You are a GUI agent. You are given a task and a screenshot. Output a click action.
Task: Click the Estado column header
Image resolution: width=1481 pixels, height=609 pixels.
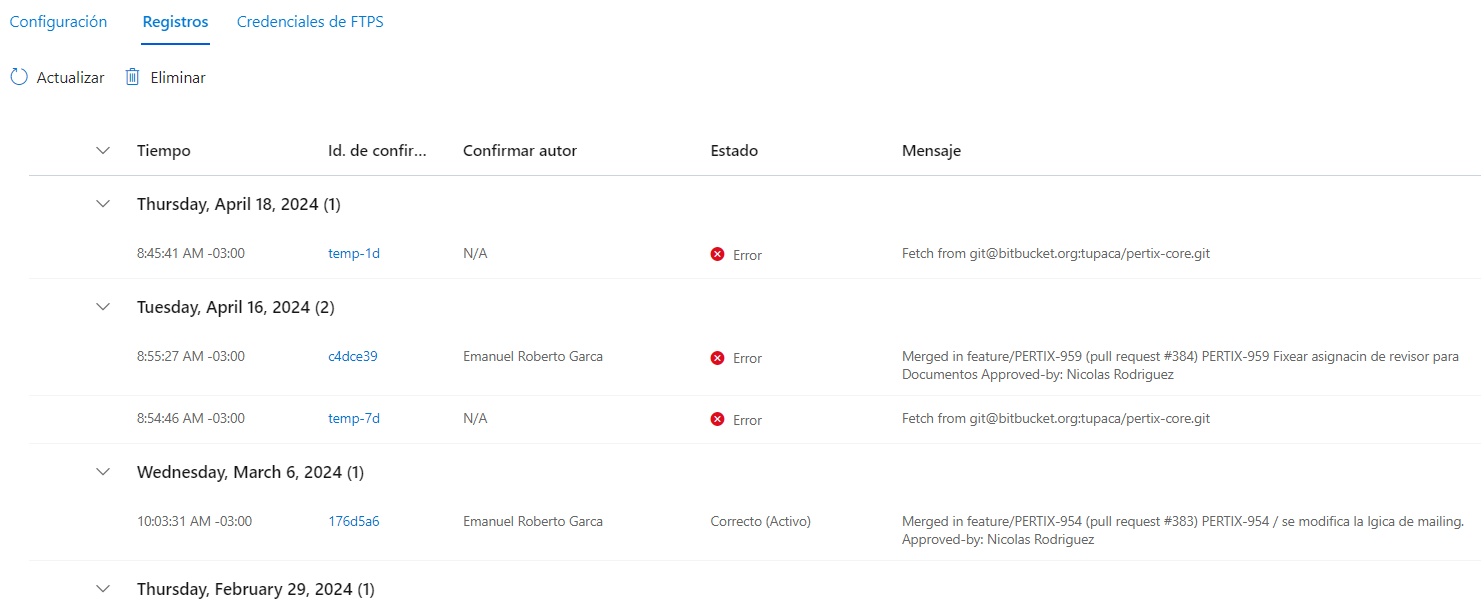point(734,151)
